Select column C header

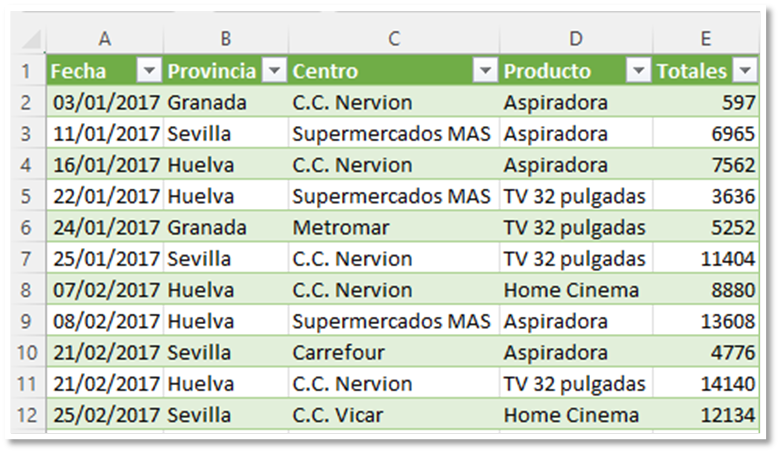click(393, 39)
